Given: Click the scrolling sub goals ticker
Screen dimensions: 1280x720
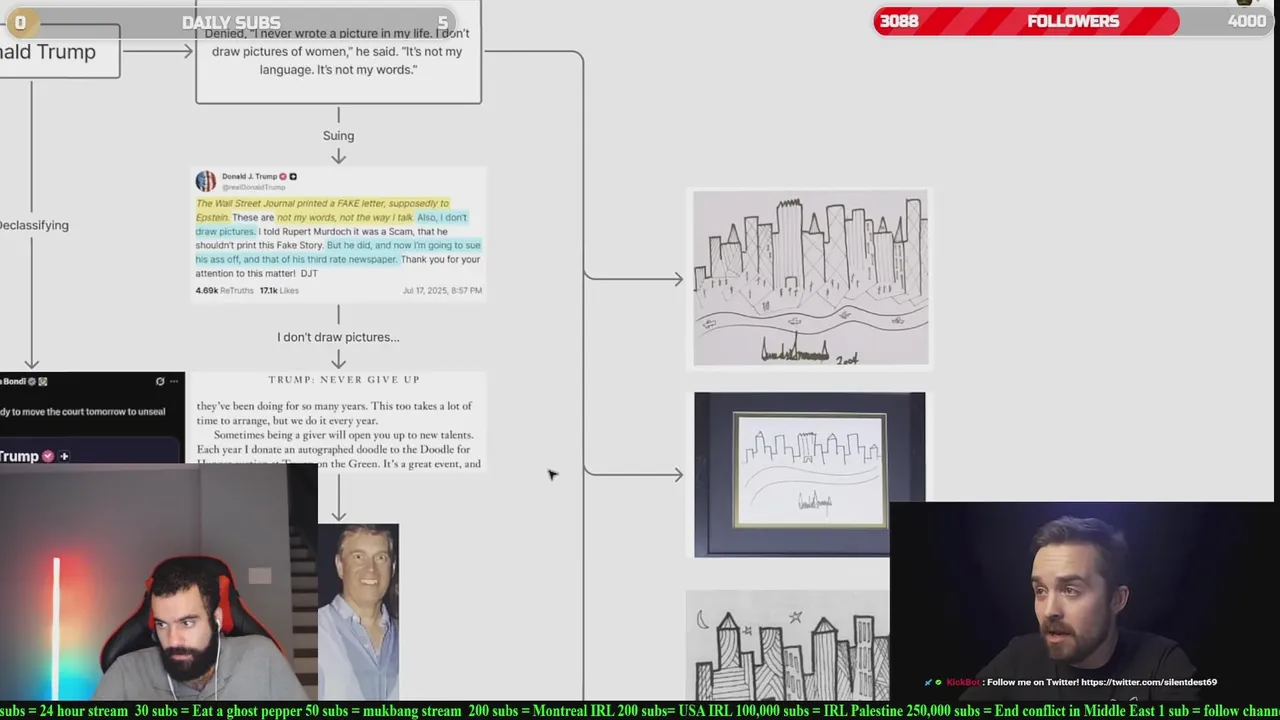Looking at the screenshot, I should (x=640, y=711).
